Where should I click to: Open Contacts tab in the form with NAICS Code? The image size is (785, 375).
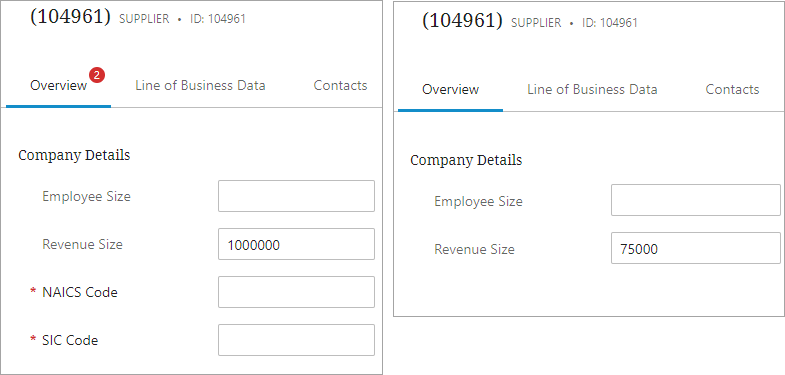coord(340,86)
